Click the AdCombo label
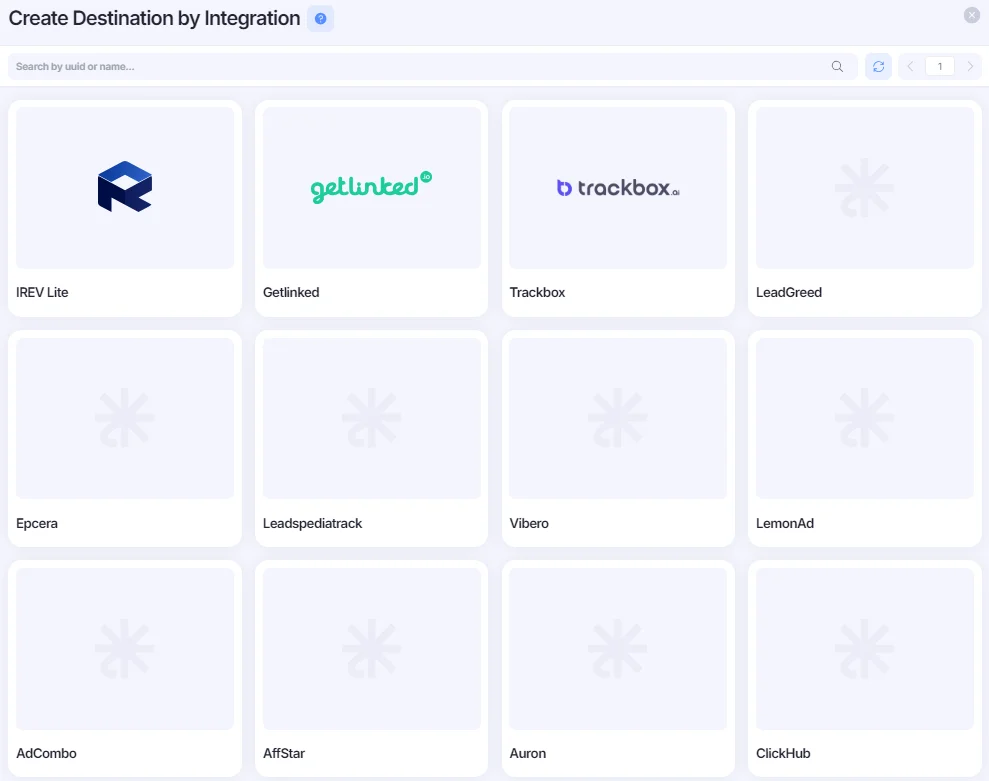The height and width of the screenshot is (781, 989). tap(46, 753)
